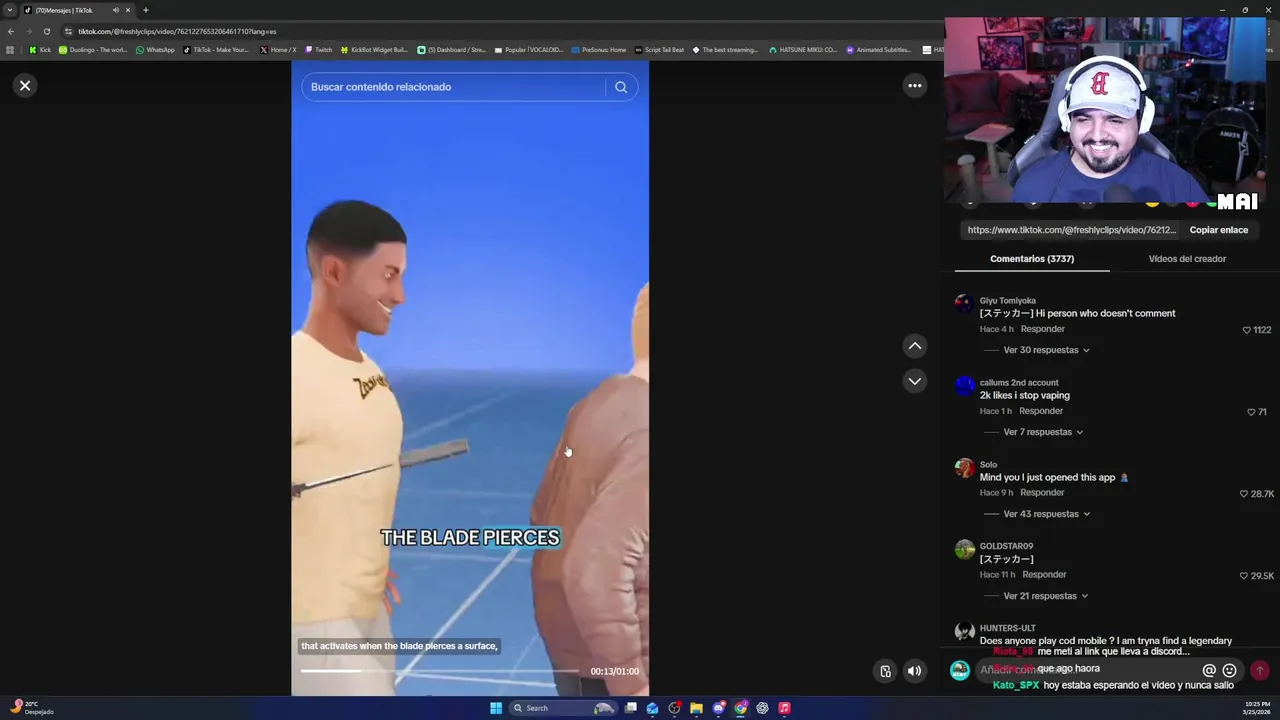Like Giyu Tomiyoka's comment heart 1122

[x=1247, y=330]
